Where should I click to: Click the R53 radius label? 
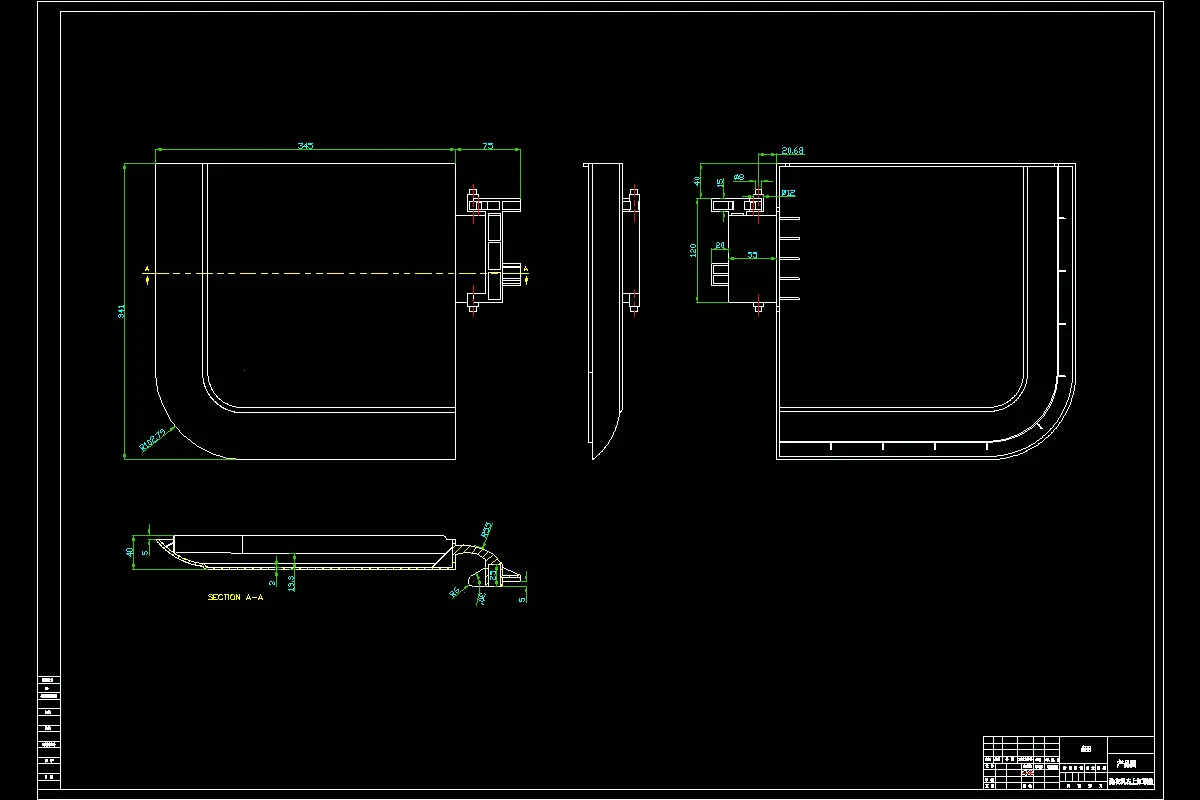[487, 529]
